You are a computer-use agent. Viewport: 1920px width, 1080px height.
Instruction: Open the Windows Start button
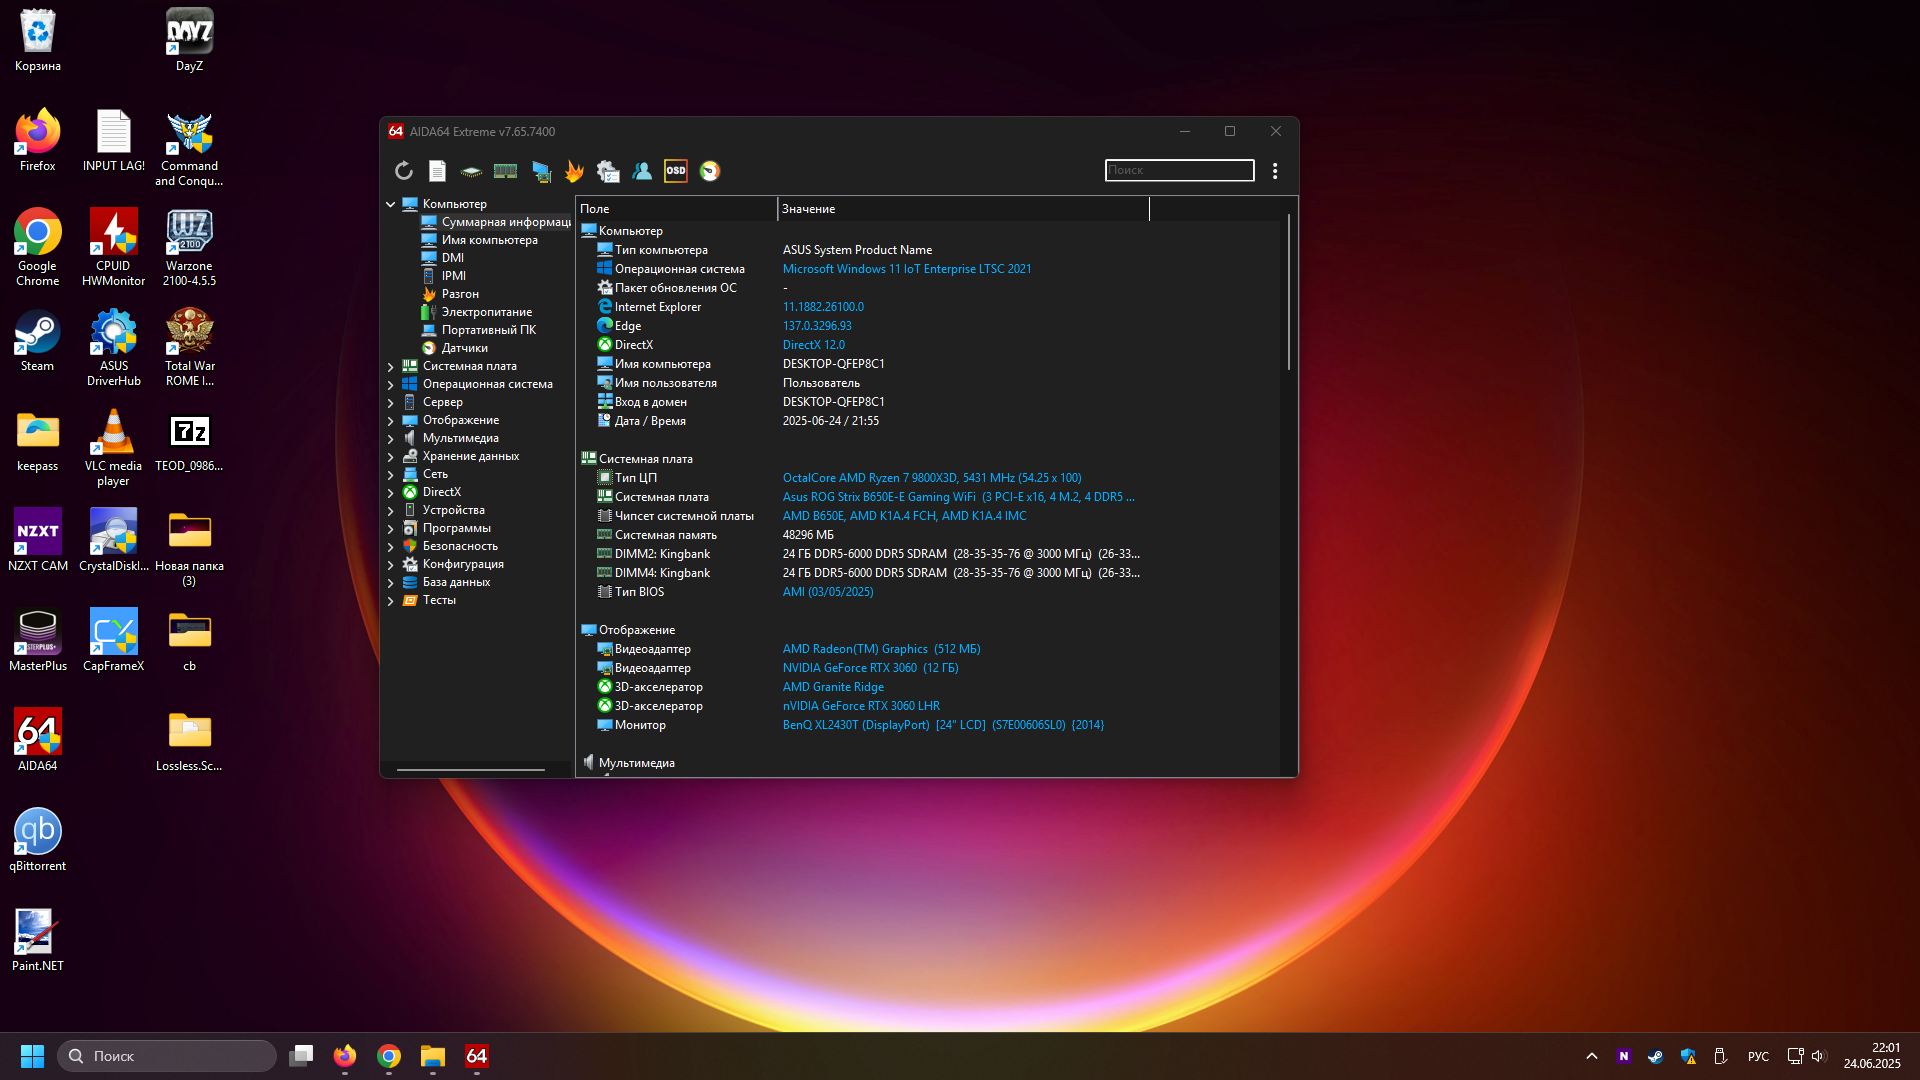point(32,1056)
